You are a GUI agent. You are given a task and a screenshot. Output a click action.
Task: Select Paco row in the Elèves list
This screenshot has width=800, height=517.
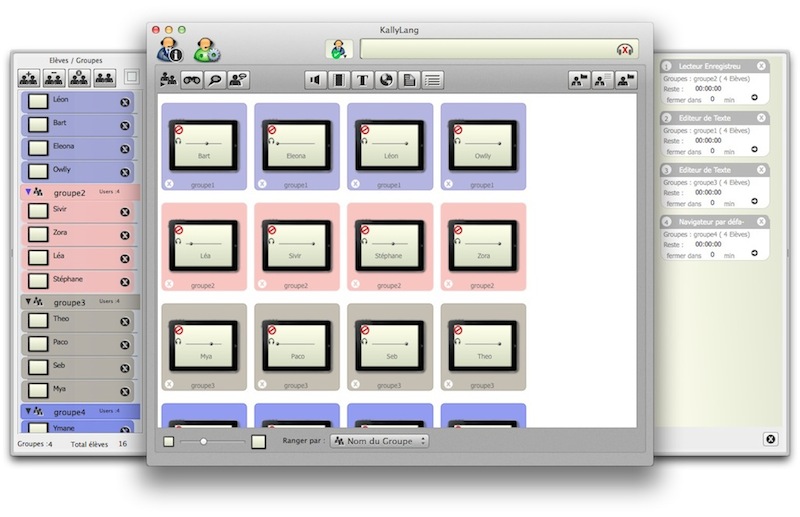point(78,344)
